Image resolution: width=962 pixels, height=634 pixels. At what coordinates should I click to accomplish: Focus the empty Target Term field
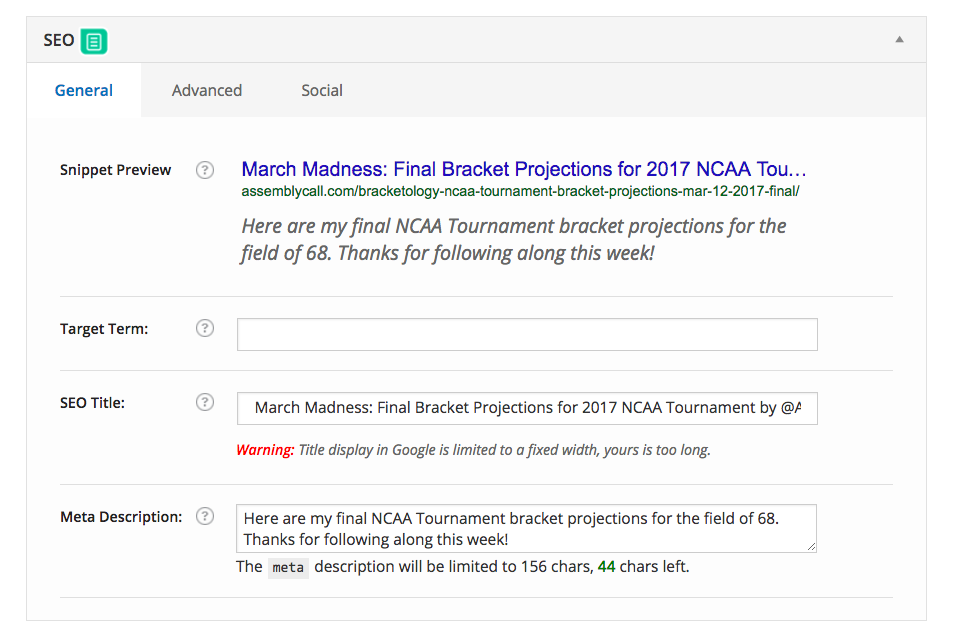527,334
